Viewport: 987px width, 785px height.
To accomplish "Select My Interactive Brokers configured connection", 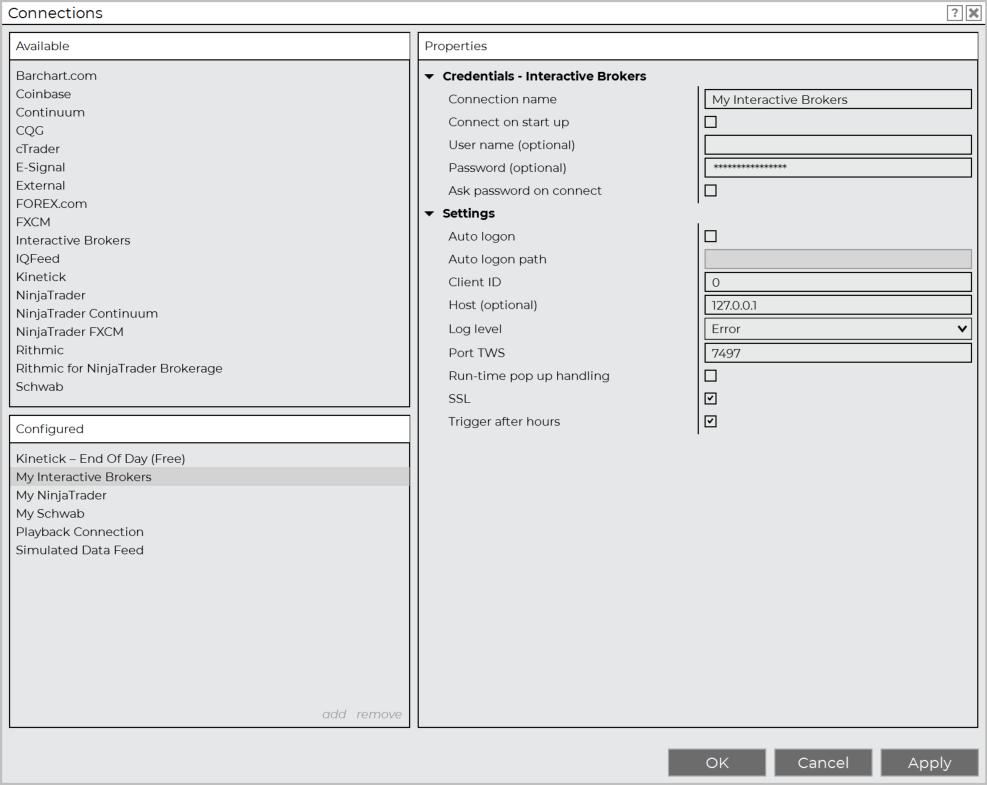I will click(x=210, y=477).
